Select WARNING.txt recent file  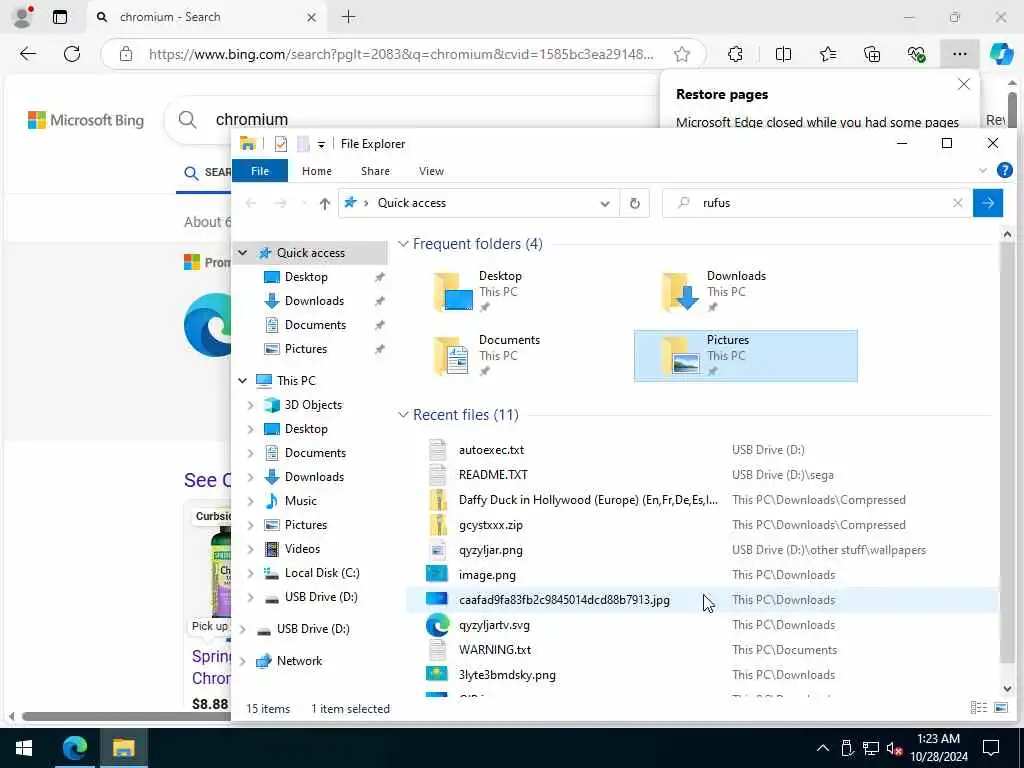point(702,650)
